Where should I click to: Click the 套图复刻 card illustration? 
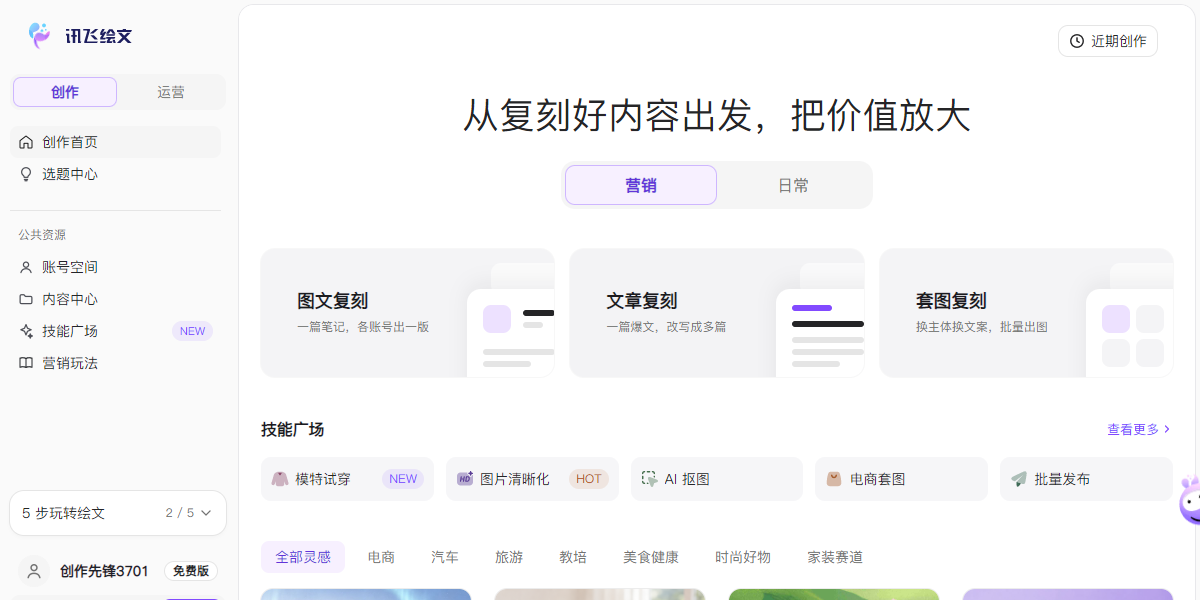click(1130, 319)
